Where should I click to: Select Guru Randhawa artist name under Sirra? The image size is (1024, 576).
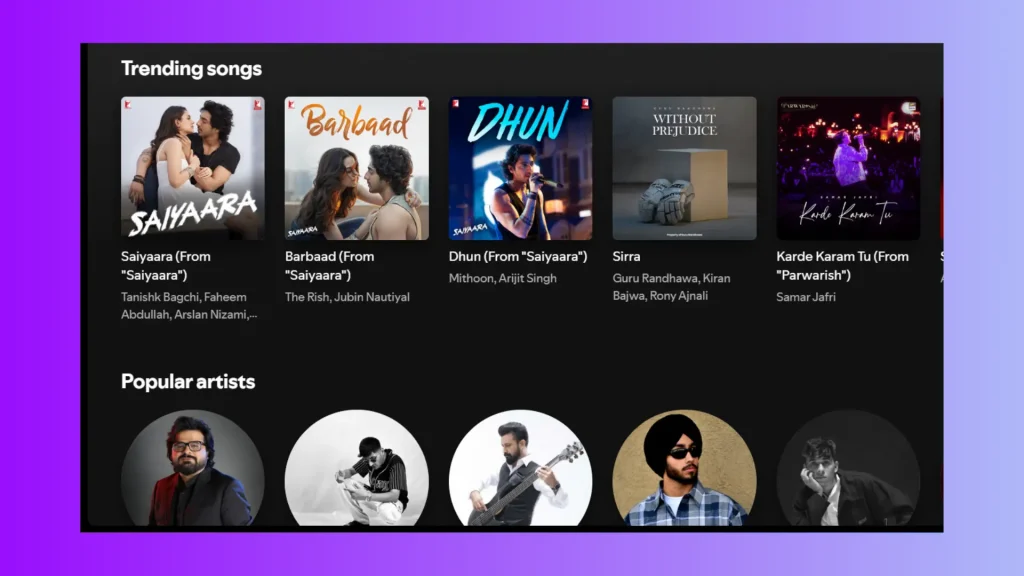pos(655,278)
